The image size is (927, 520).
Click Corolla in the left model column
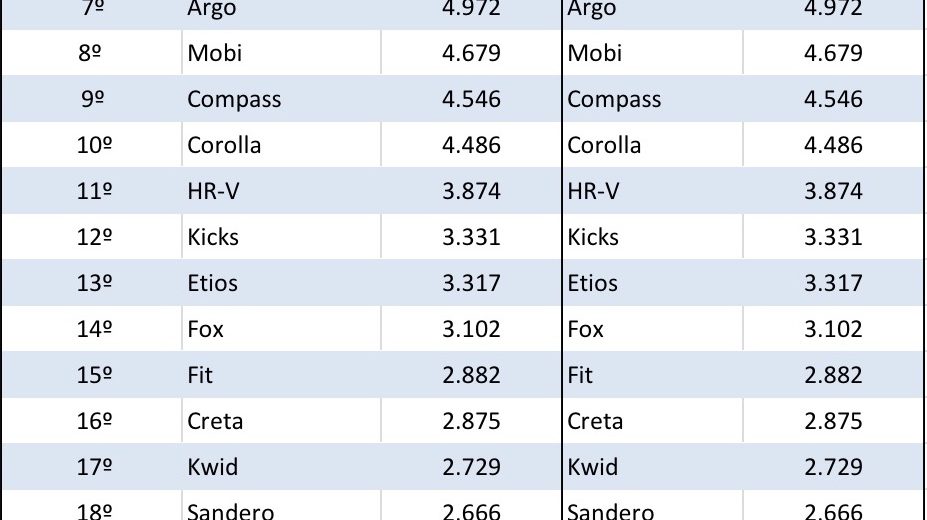click(x=224, y=145)
